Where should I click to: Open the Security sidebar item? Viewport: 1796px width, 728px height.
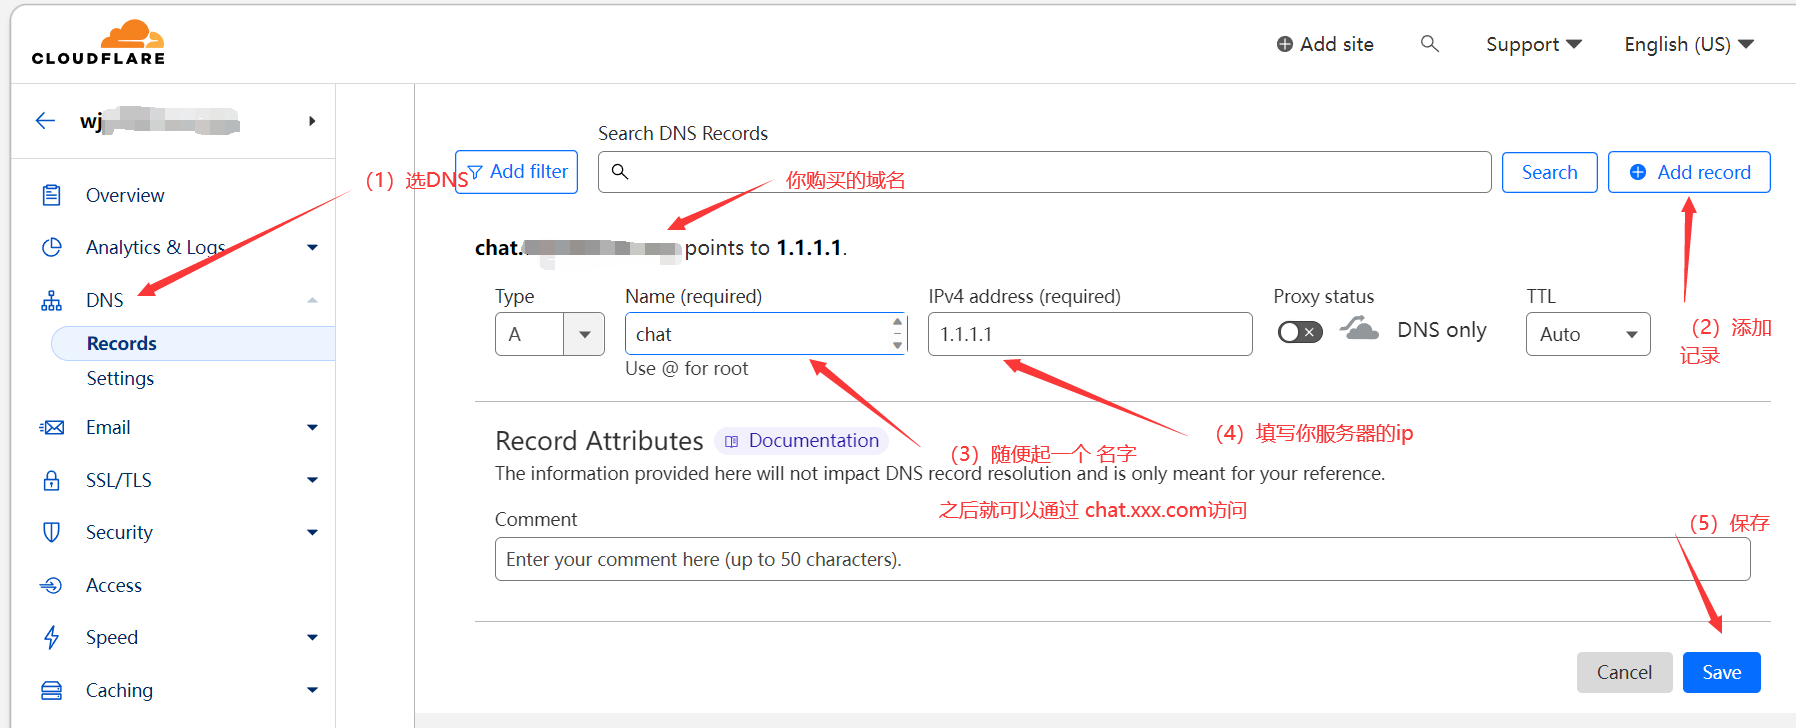coord(119,532)
